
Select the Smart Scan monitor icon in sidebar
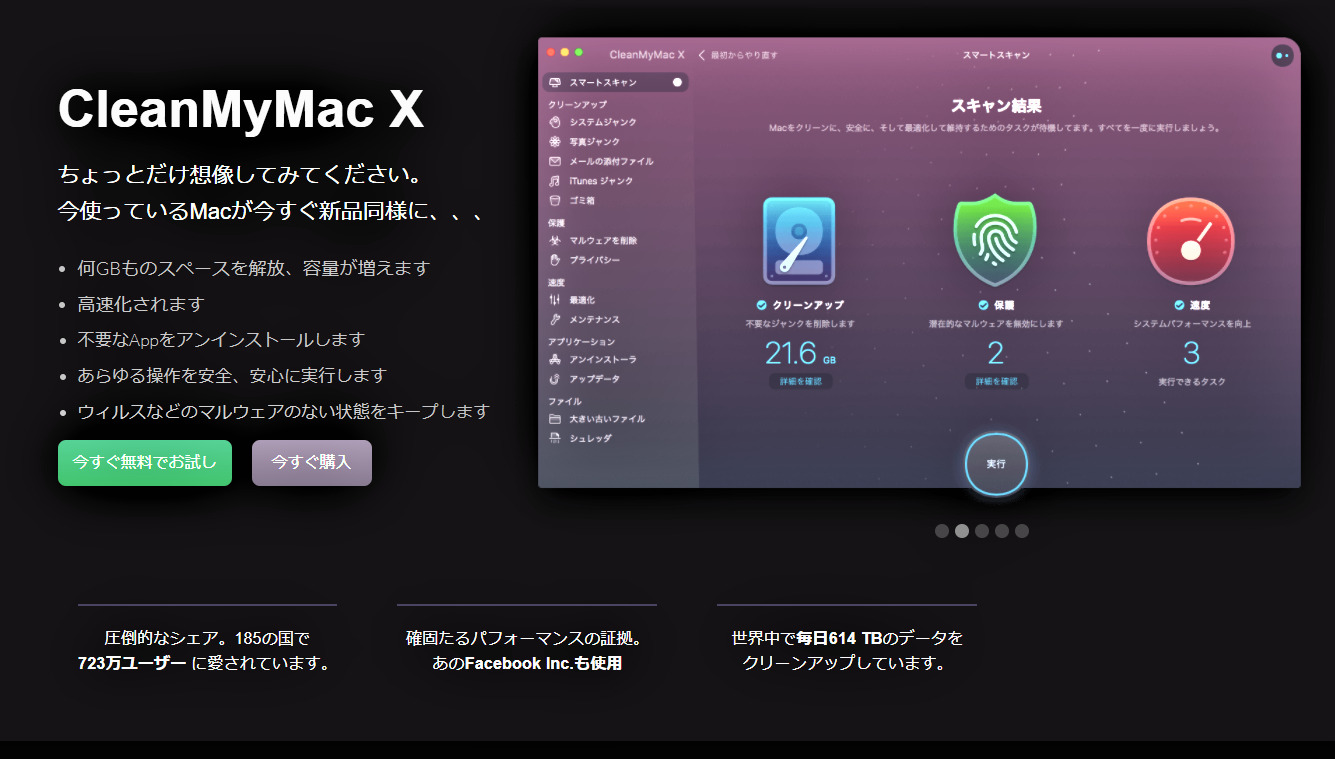[x=555, y=82]
